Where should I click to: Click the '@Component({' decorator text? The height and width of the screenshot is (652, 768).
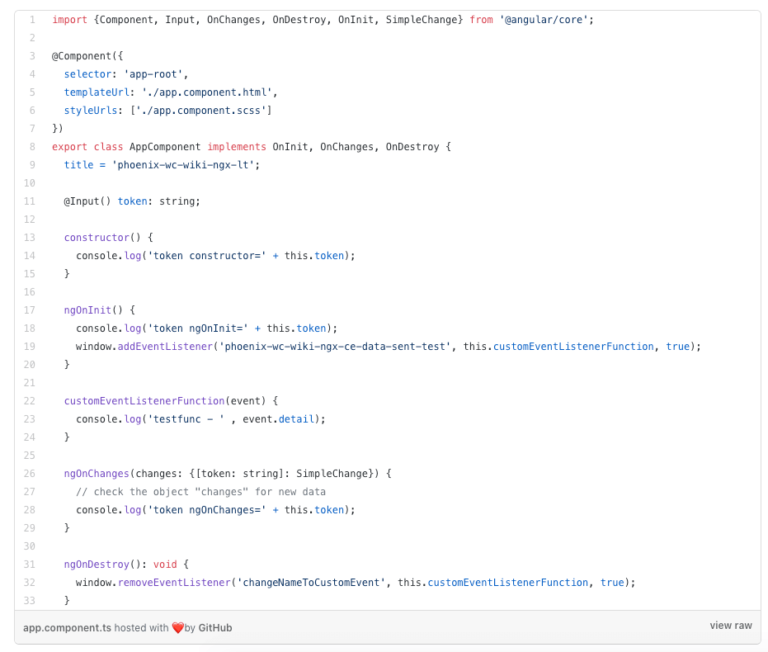(88, 56)
